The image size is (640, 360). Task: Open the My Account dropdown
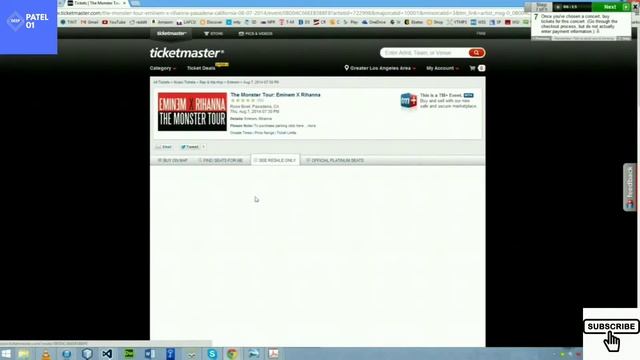[442, 68]
